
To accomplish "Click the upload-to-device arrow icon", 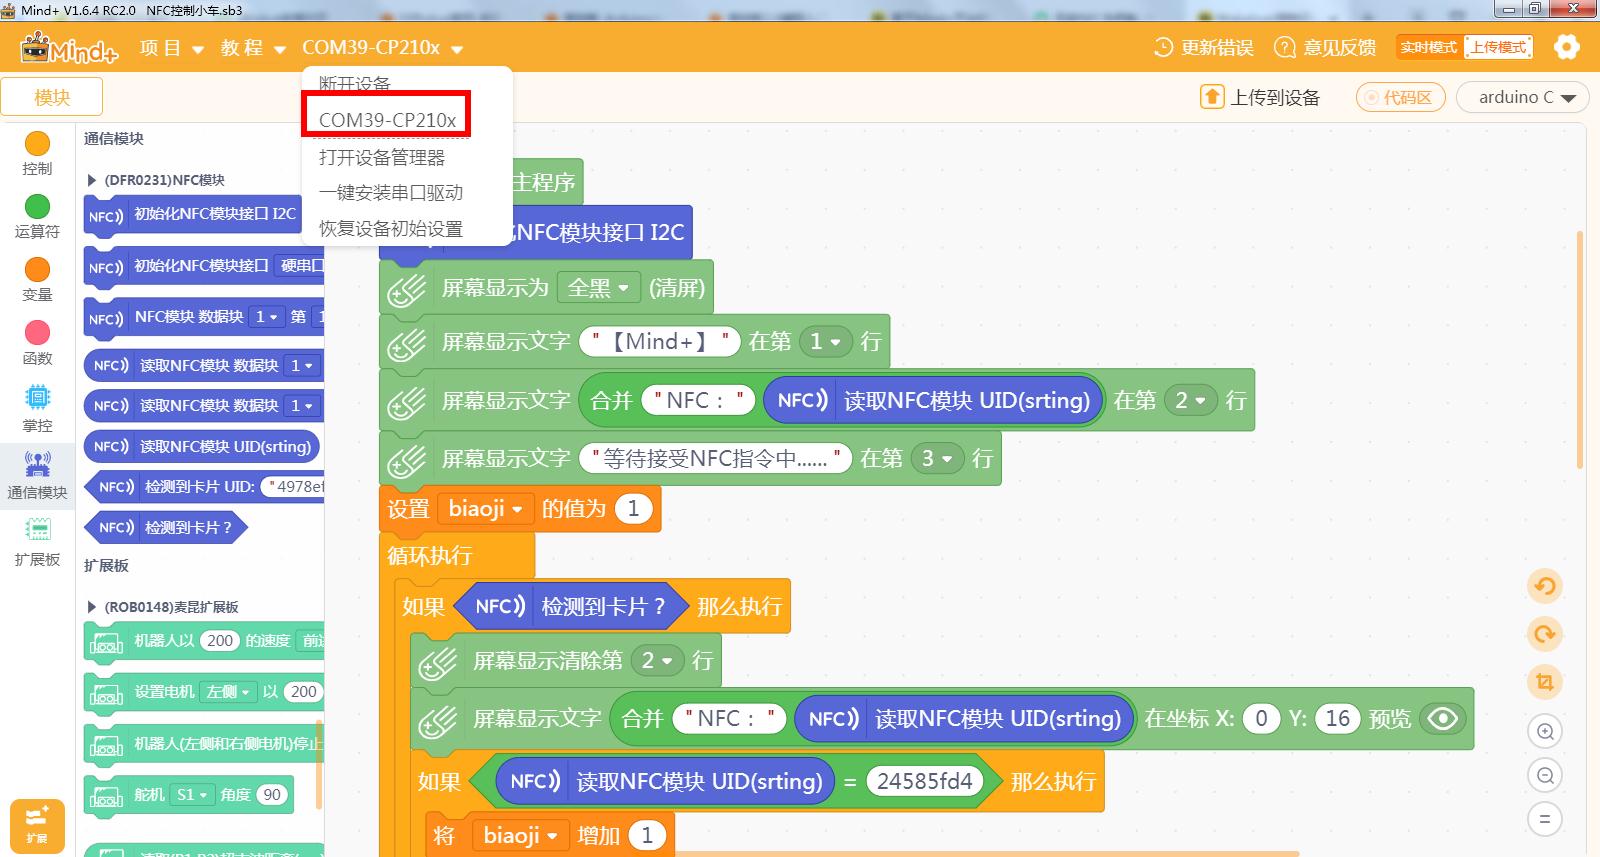I will tap(1212, 97).
